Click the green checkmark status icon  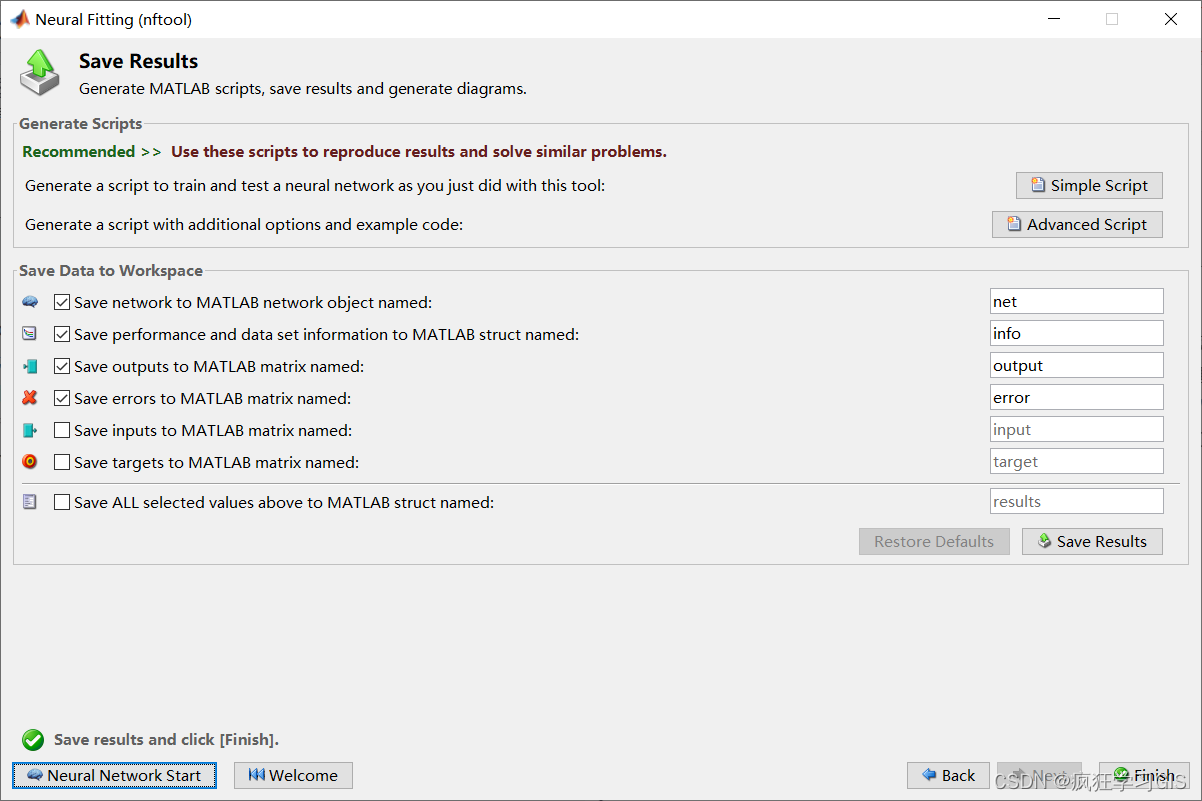(x=33, y=740)
